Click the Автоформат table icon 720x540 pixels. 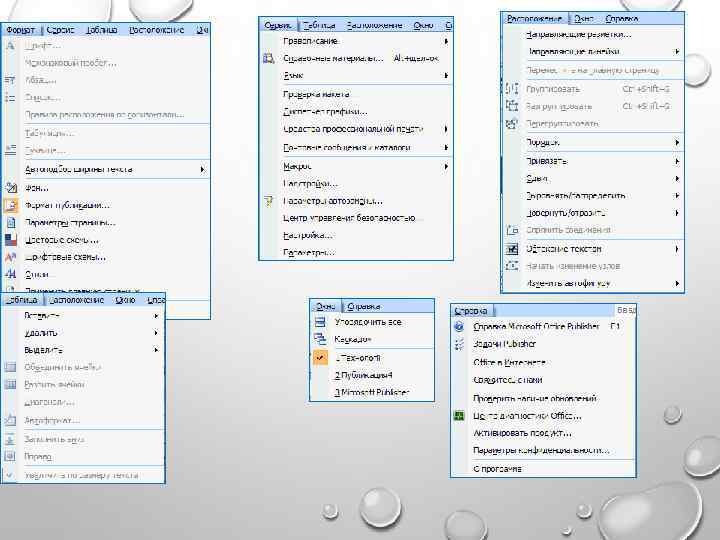tap(10, 420)
